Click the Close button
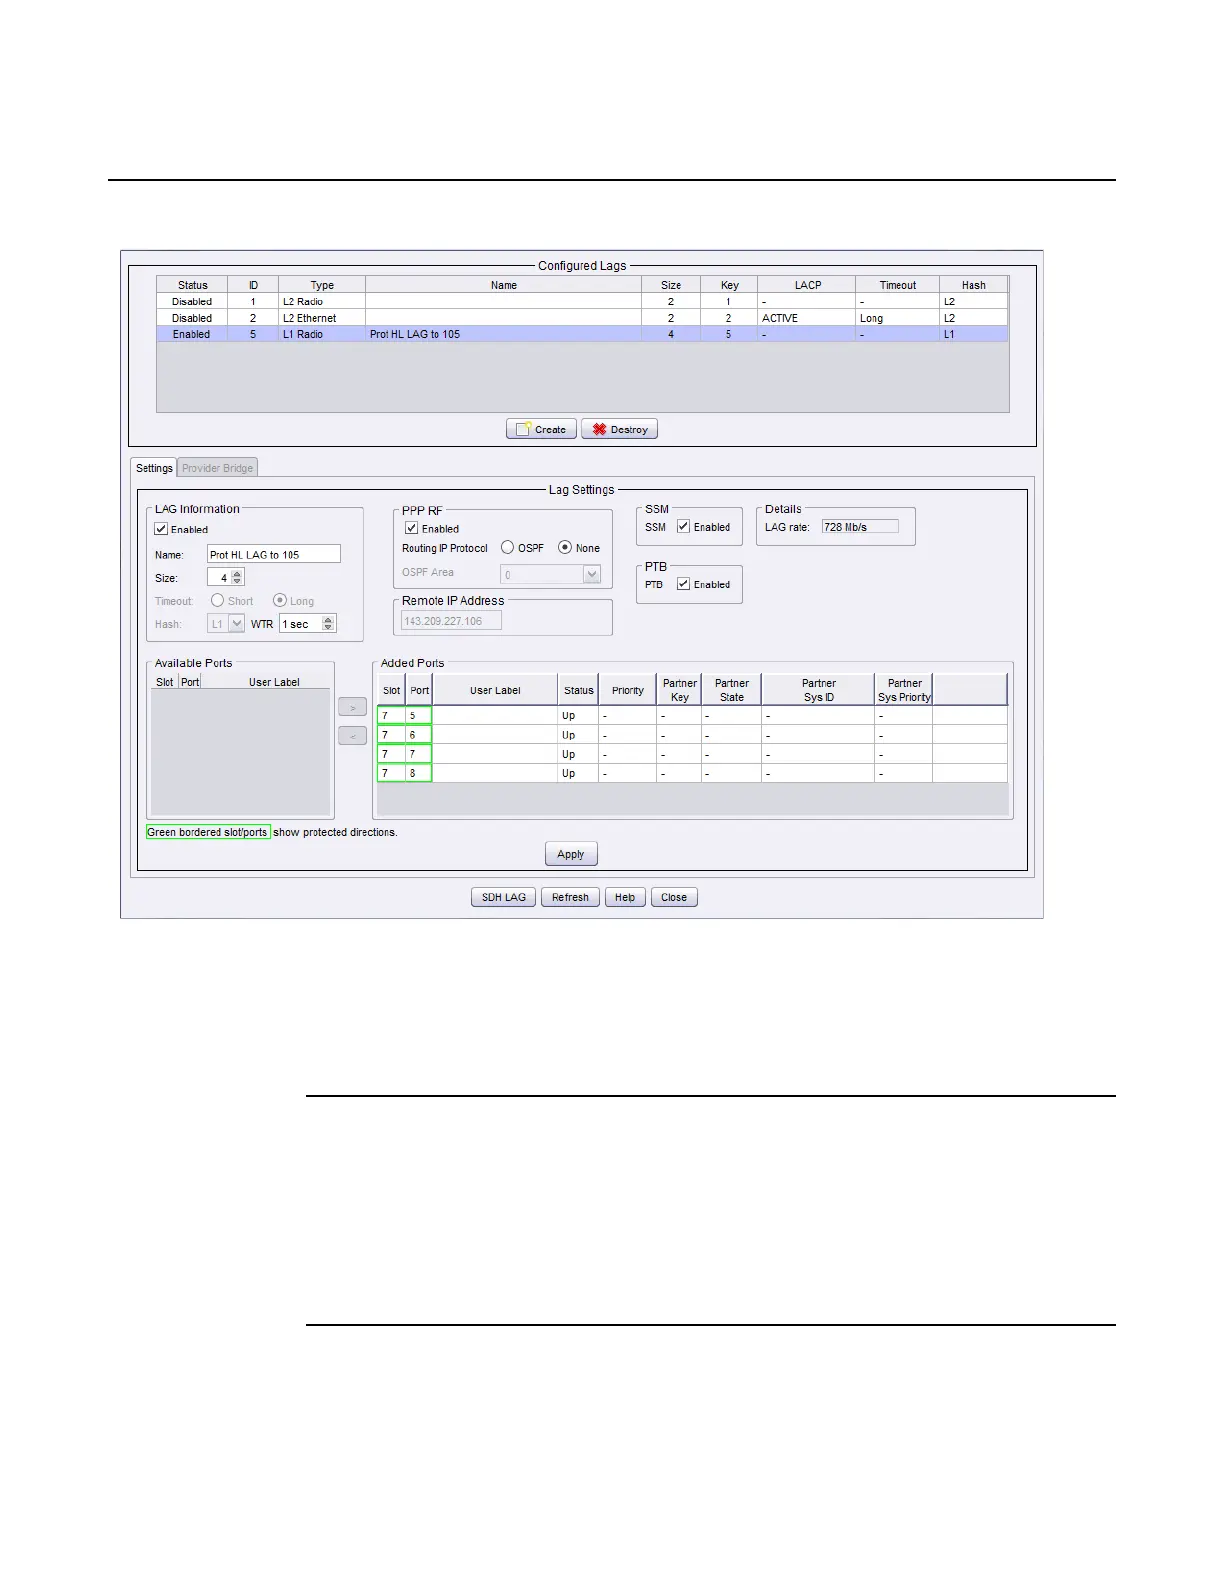Image resolution: width=1224 pixels, height=1584 pixels. (674, 897)
